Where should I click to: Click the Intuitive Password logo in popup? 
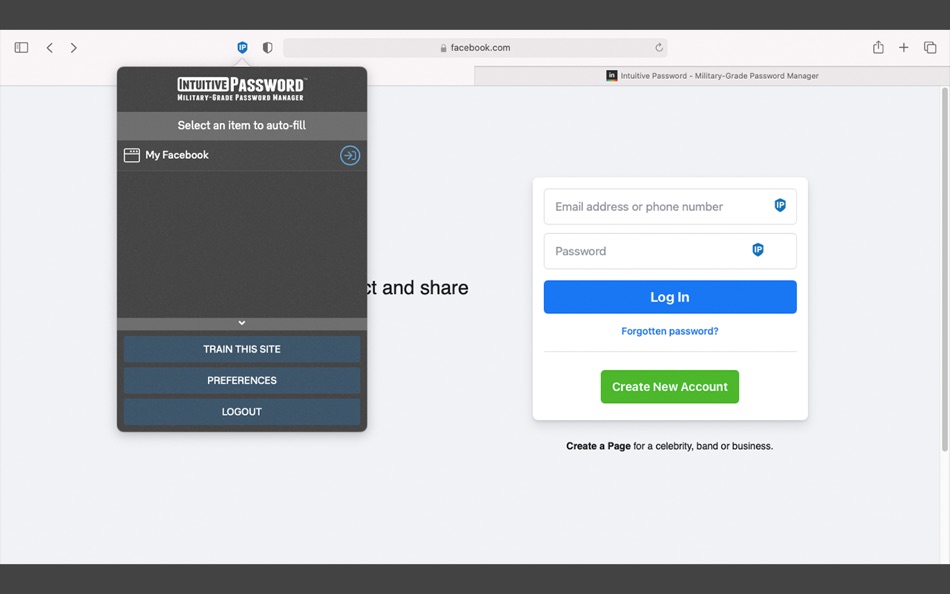pyautogui.click(x=242, y=89)
